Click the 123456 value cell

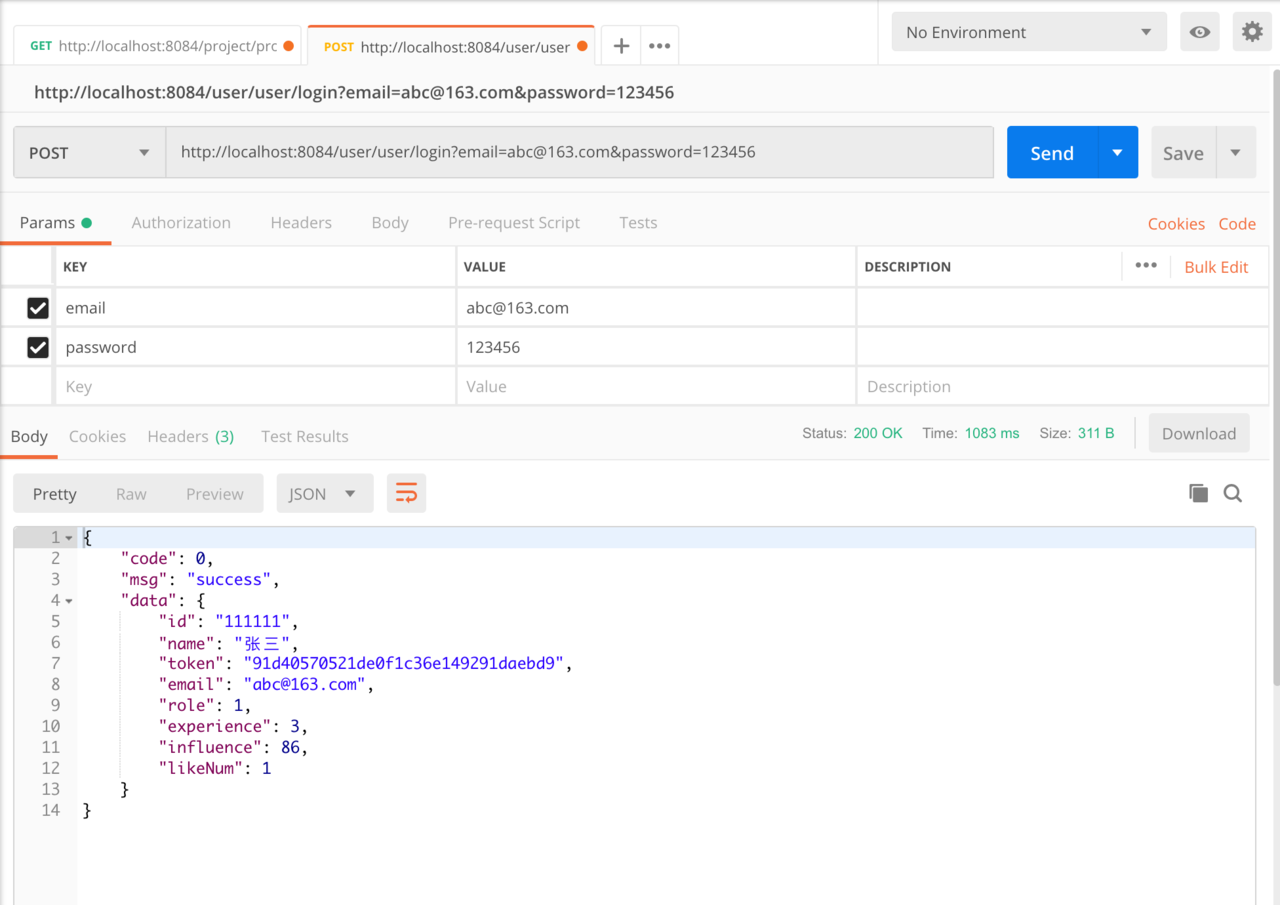(656, 347)
